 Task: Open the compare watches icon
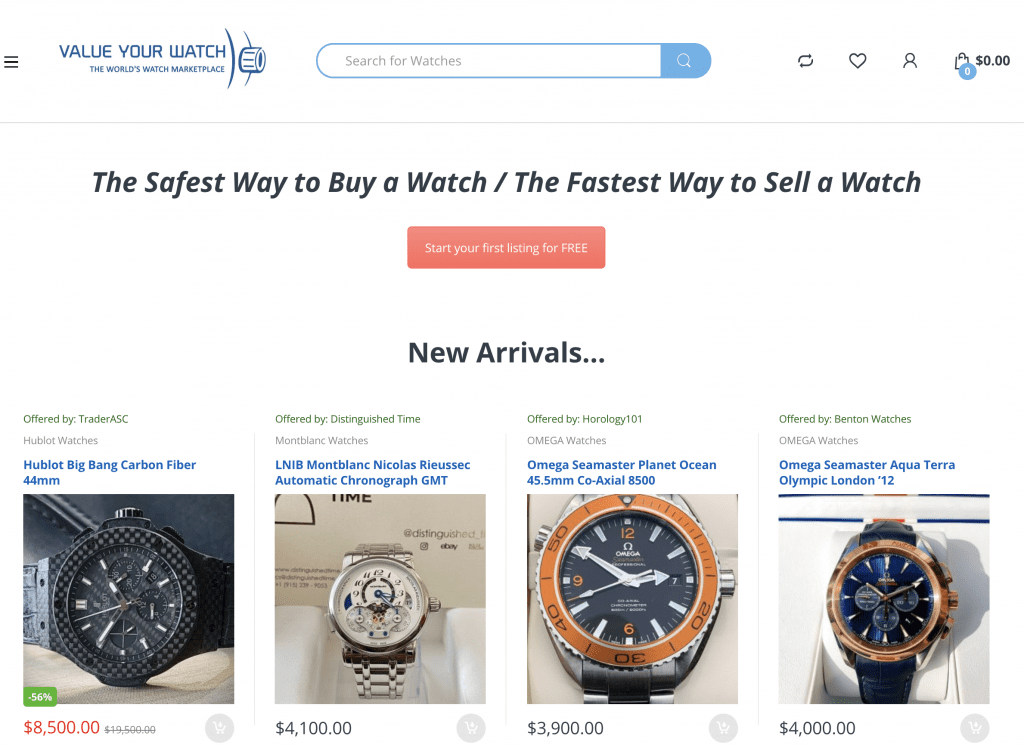point(805,61)
